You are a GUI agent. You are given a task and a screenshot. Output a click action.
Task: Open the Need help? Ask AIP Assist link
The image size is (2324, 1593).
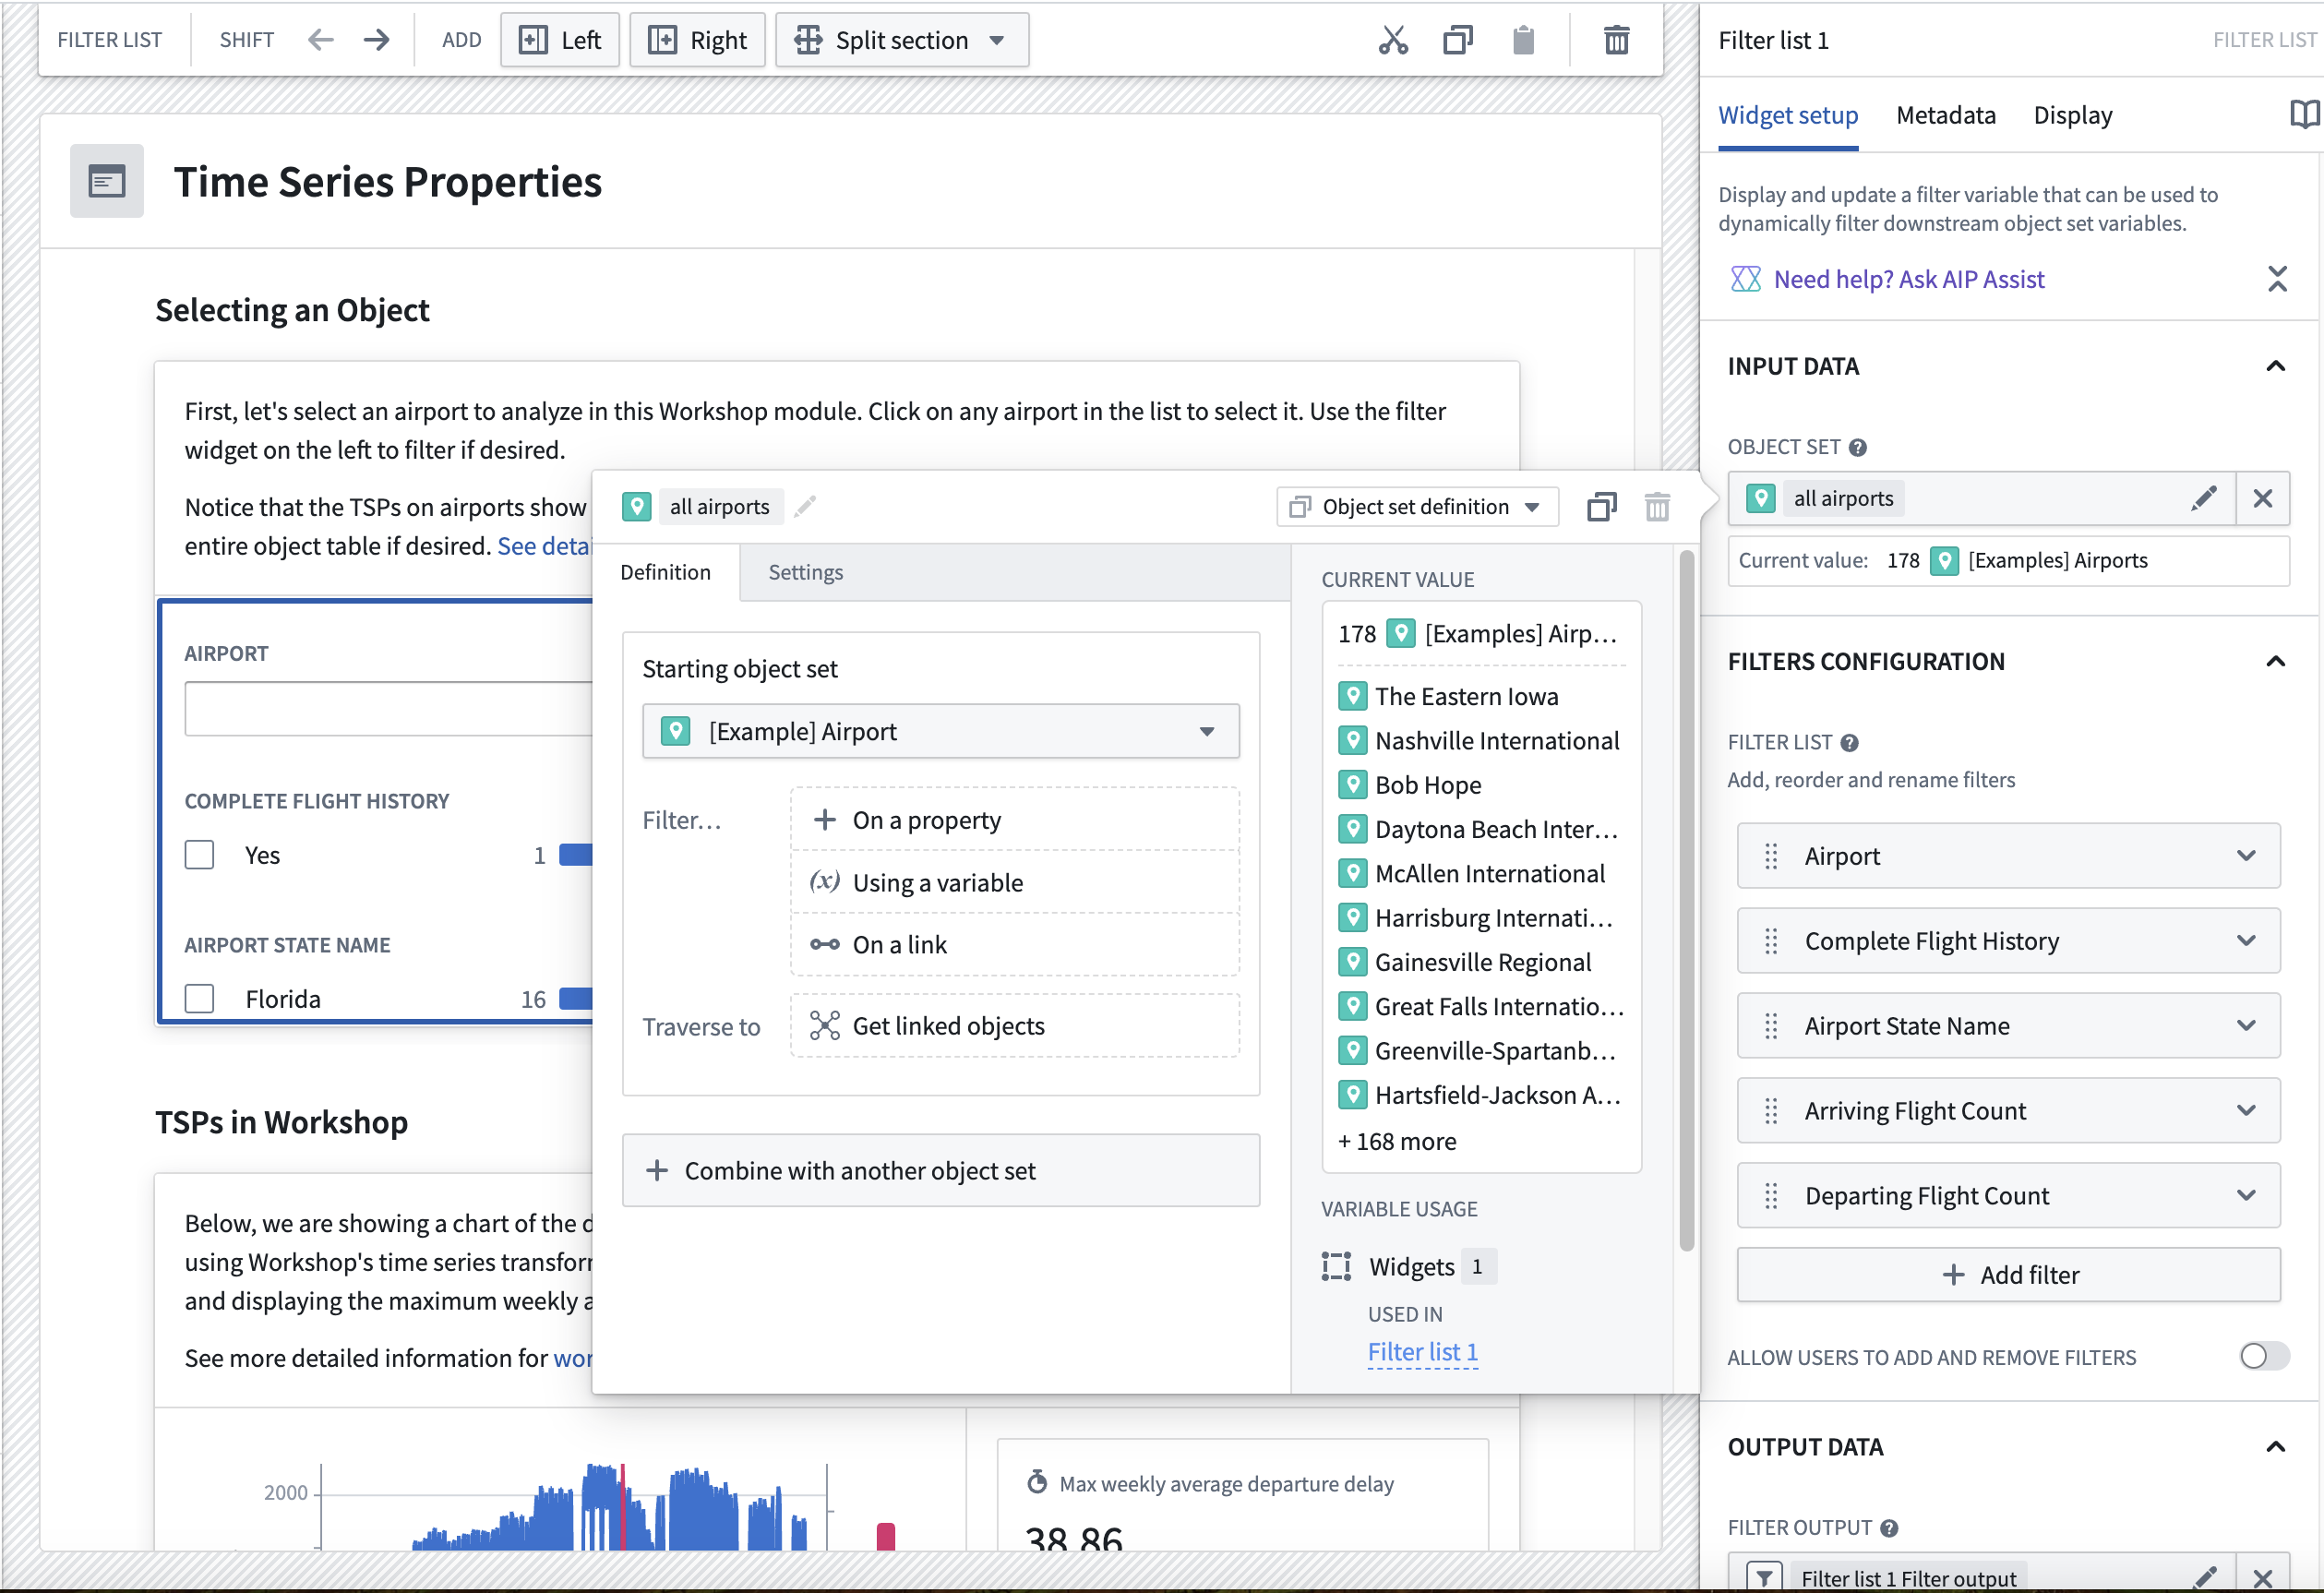[1908, 279]
